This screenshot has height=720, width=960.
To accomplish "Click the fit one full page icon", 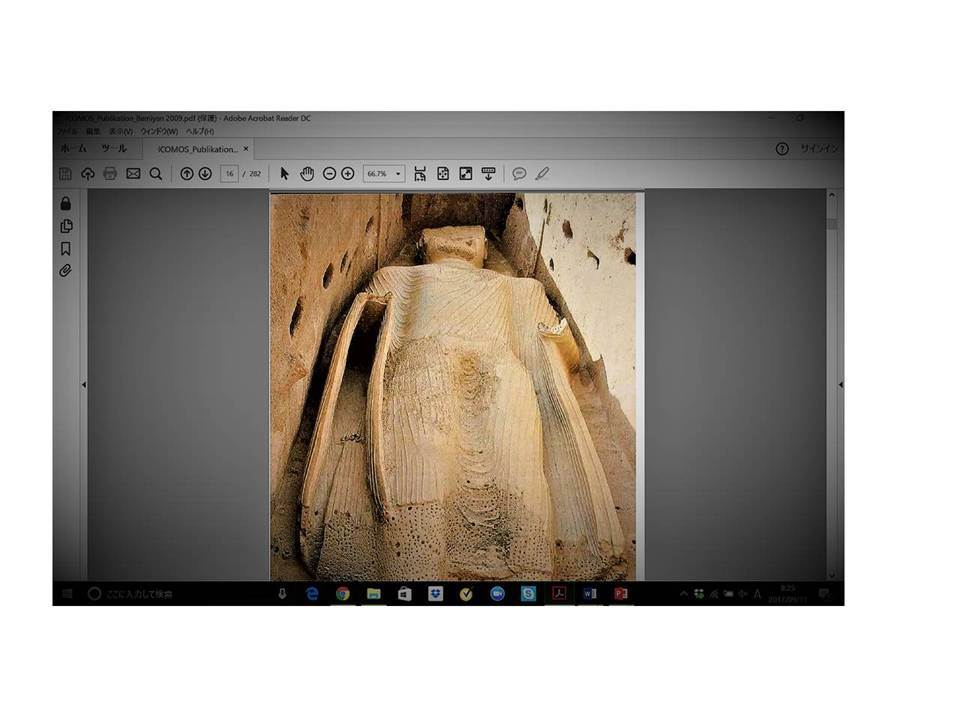I will [443, 174].
